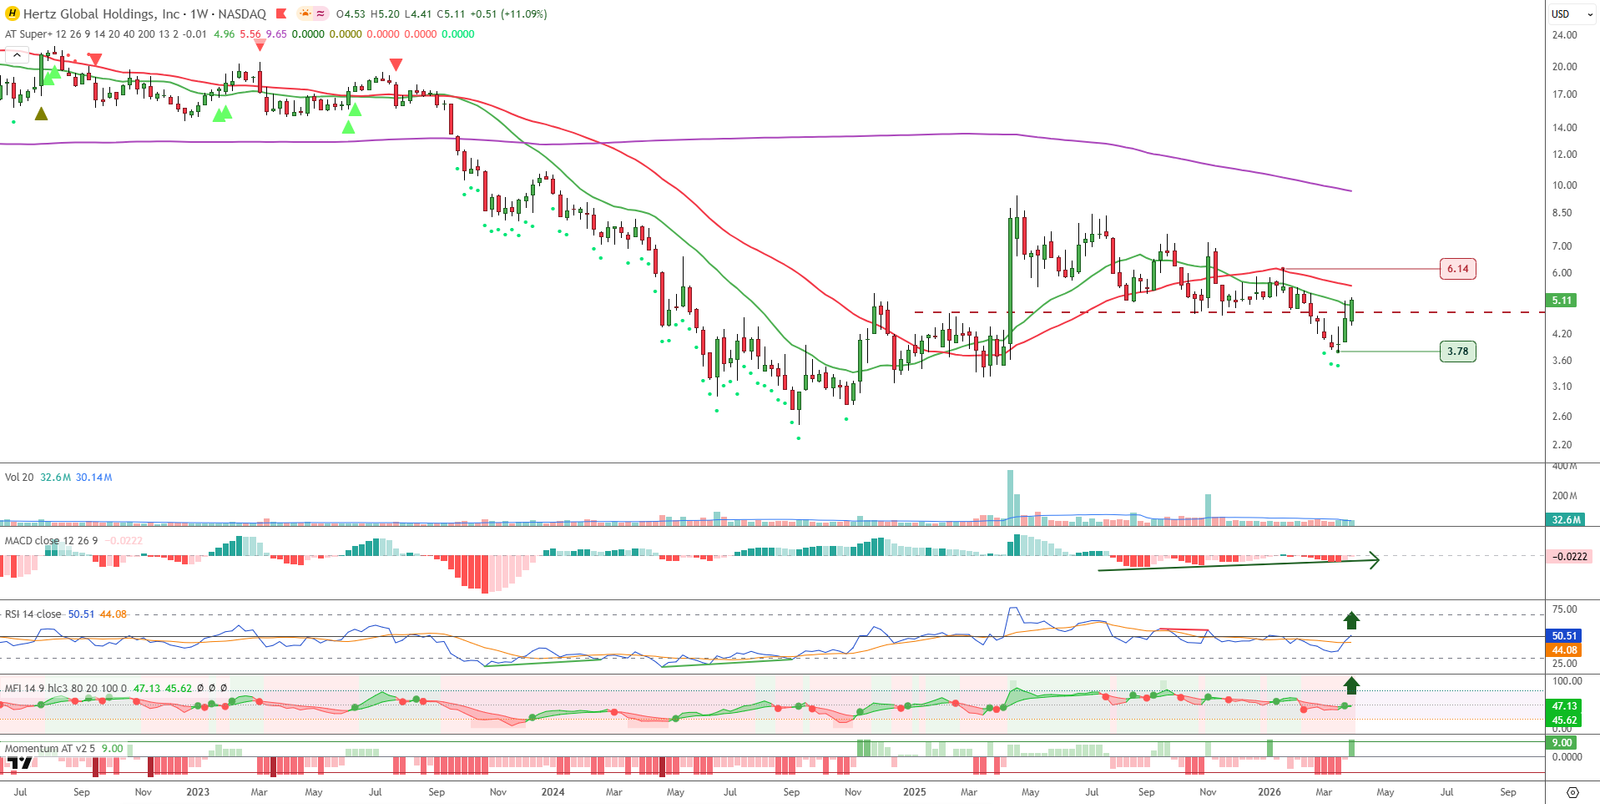Screen dimensions: 1600x804
Task: Click the red flag icon beside NASDAQ
Action: (x=281, y=14)
